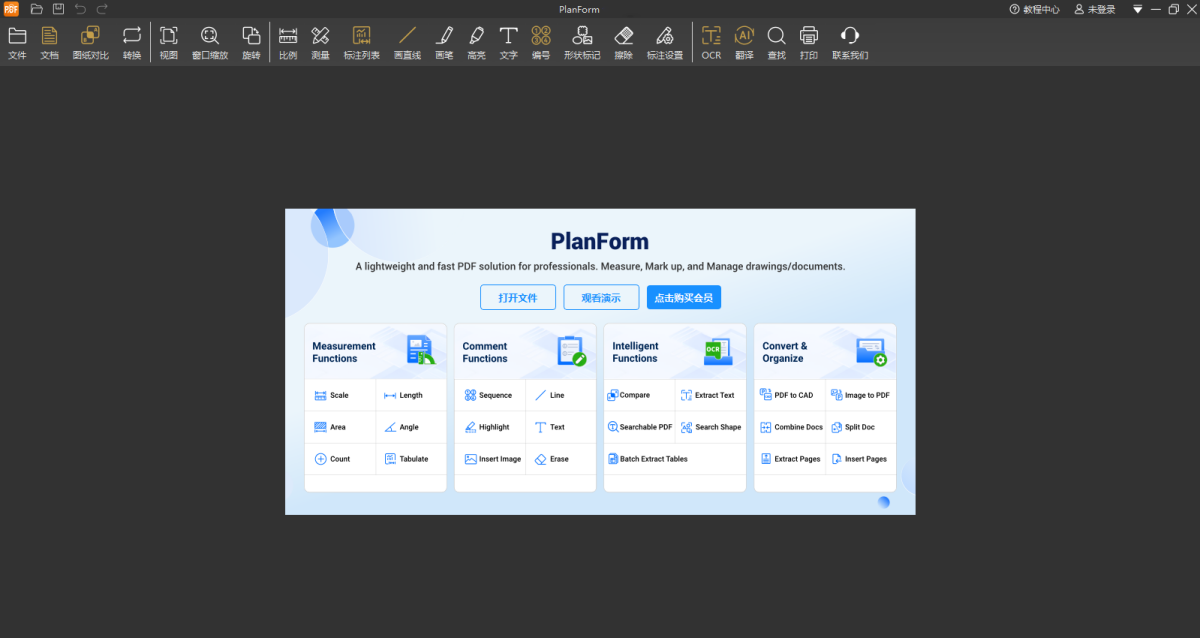Open the 标注设置 annotation settings
Image resolution: width=1200 pixels, height=638 pixels.
(664, 42)
